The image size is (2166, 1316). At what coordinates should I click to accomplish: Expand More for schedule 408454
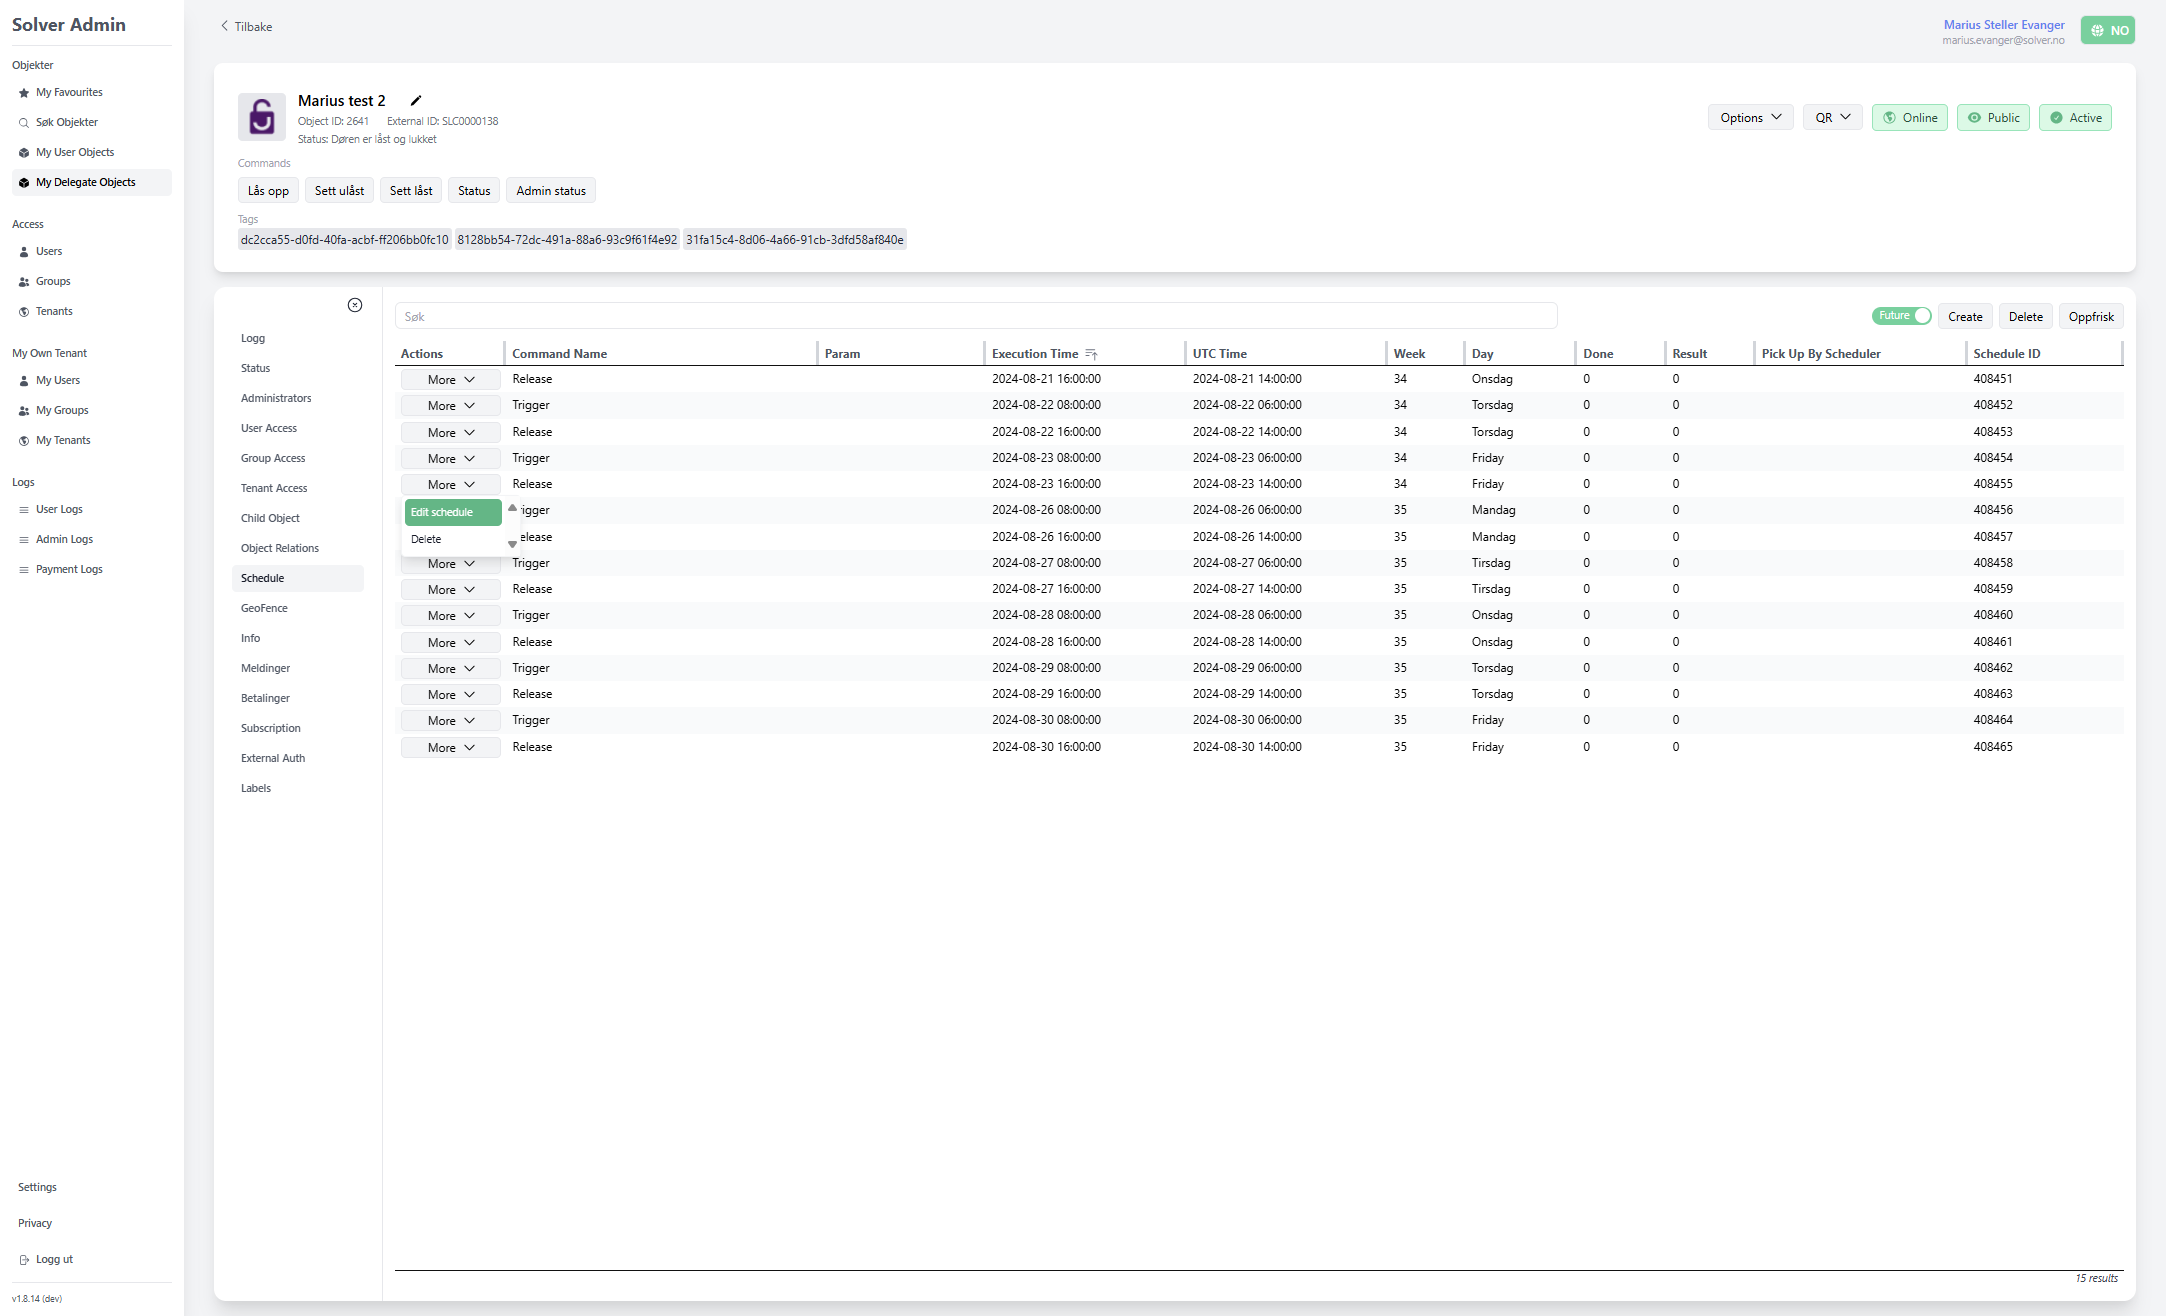coord(451,459)
